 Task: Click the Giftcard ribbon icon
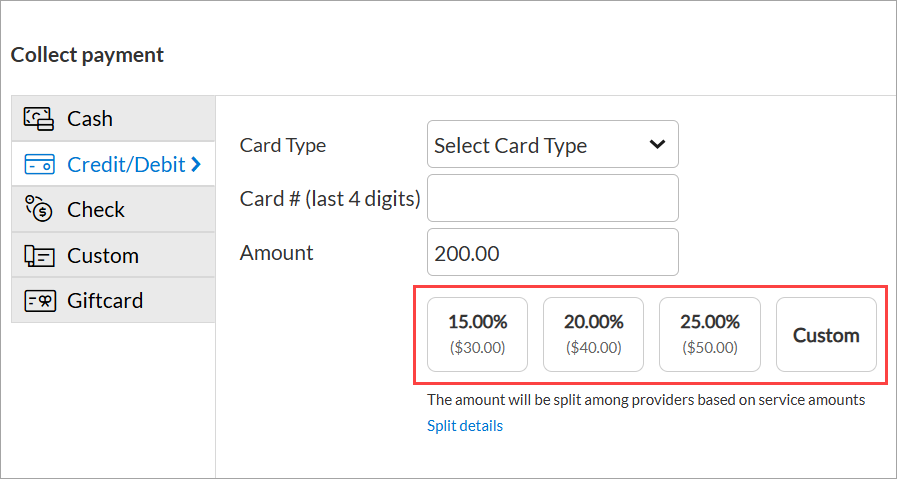coord(39,300)
